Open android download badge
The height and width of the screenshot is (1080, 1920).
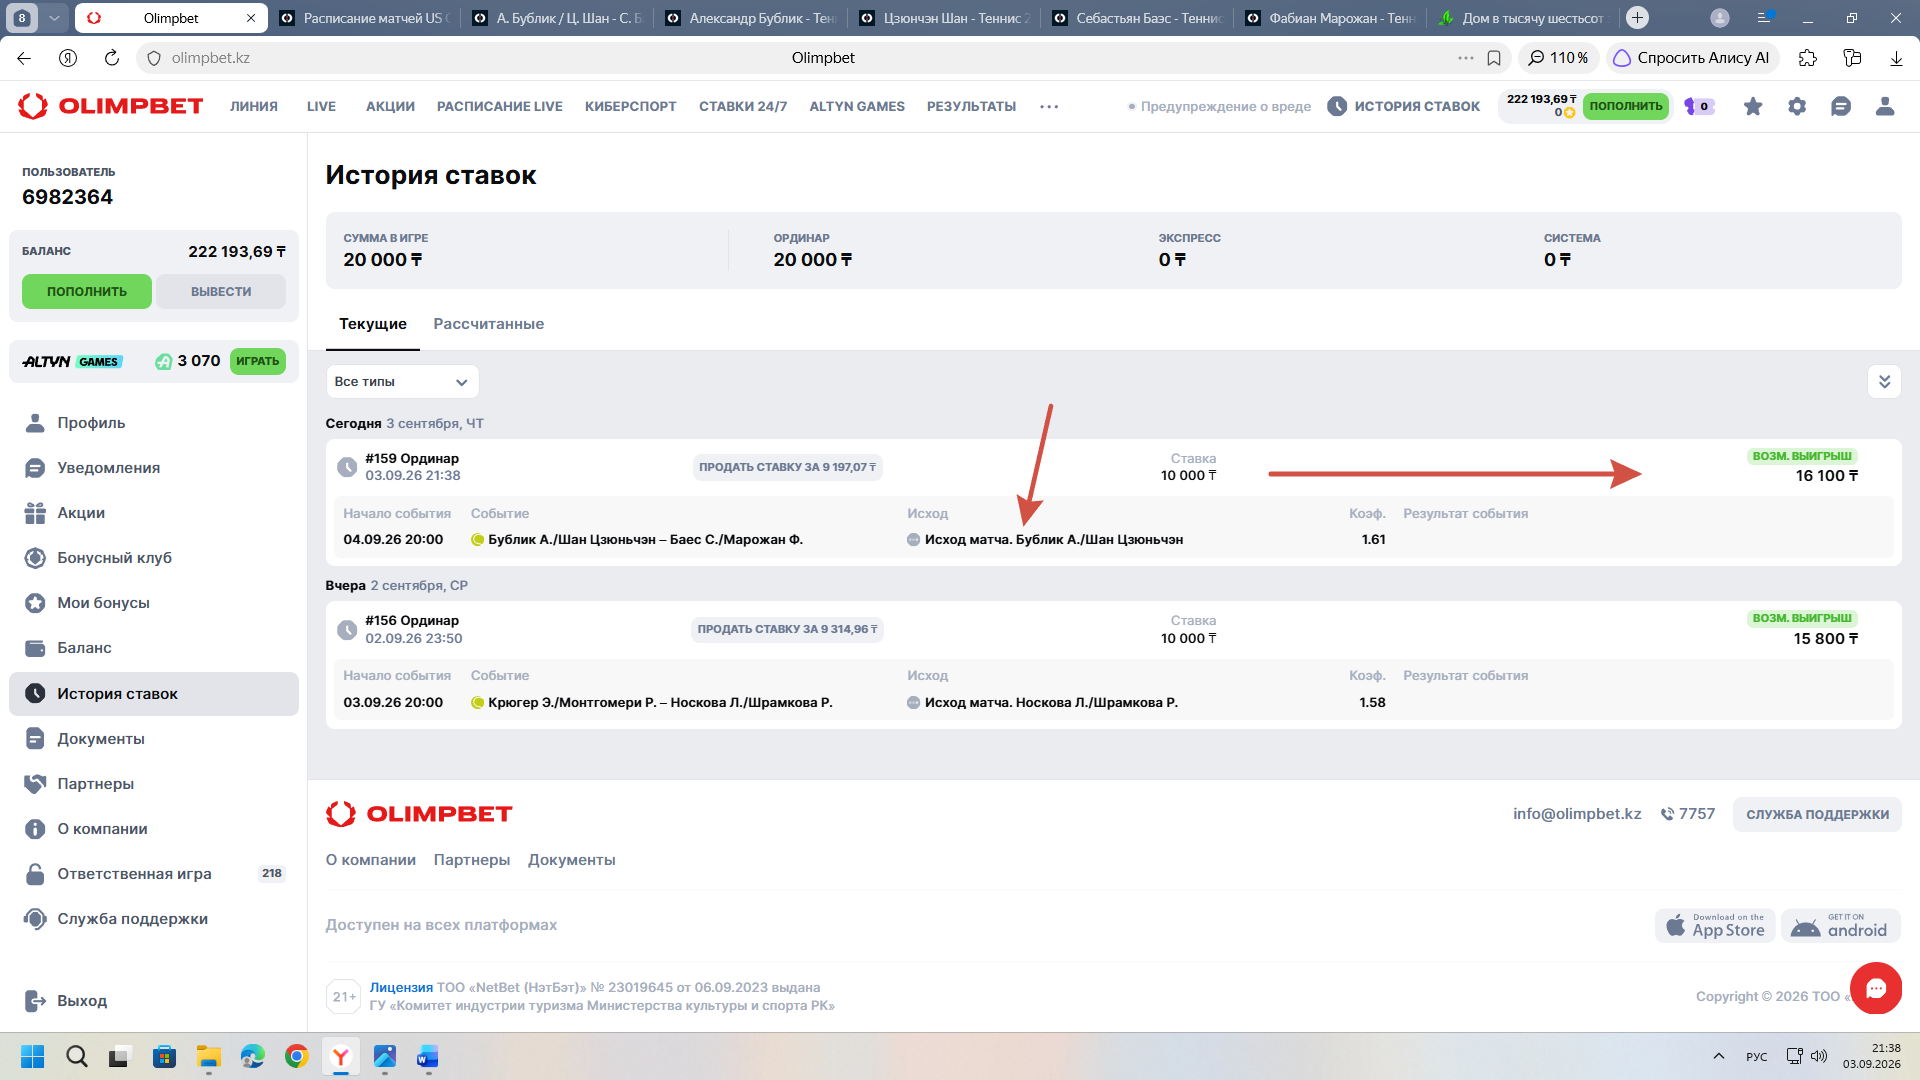pos(1841,925)
